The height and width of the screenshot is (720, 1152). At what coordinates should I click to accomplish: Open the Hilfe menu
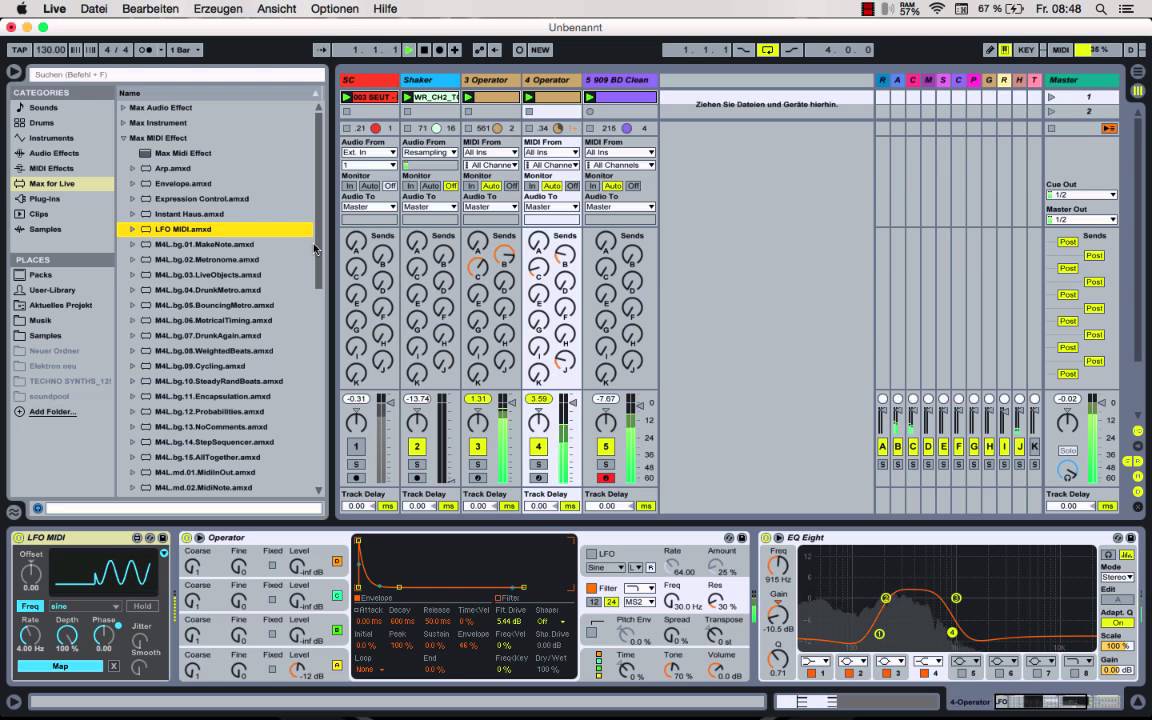coord(385,9)
